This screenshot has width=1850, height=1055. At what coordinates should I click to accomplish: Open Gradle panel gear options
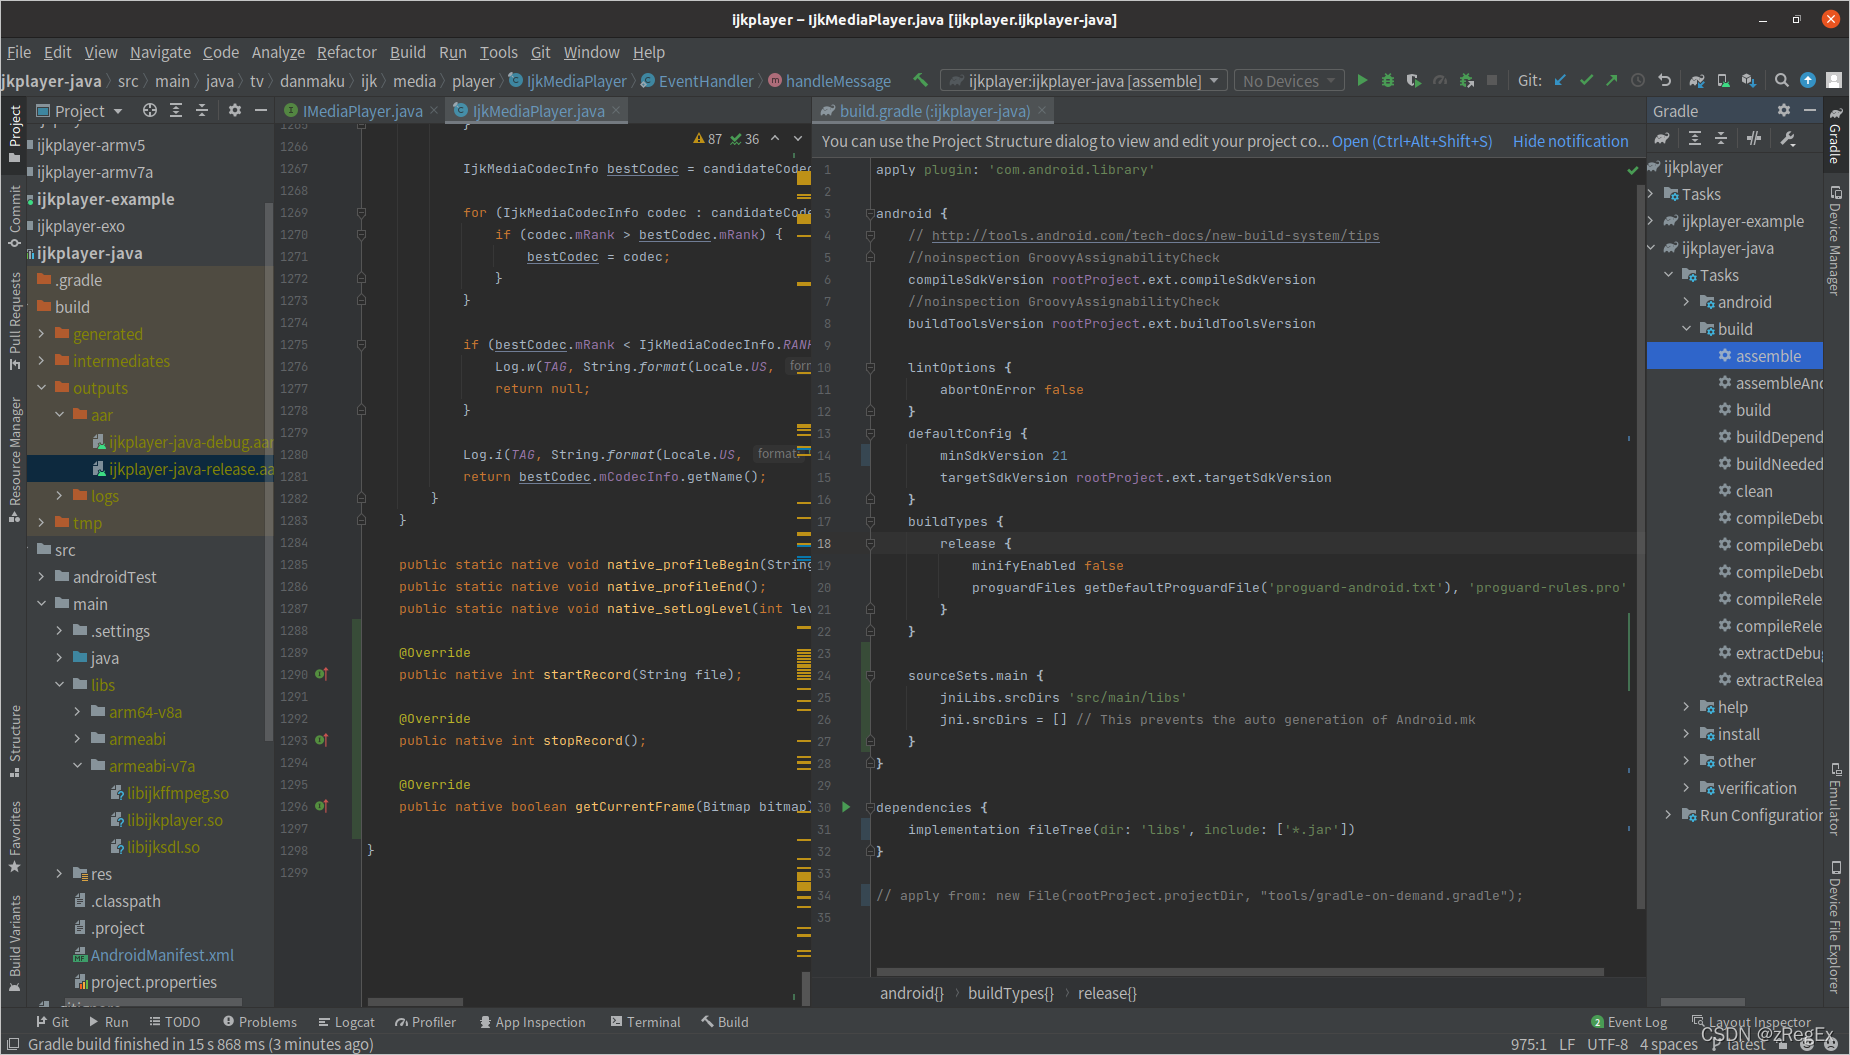1784,110
